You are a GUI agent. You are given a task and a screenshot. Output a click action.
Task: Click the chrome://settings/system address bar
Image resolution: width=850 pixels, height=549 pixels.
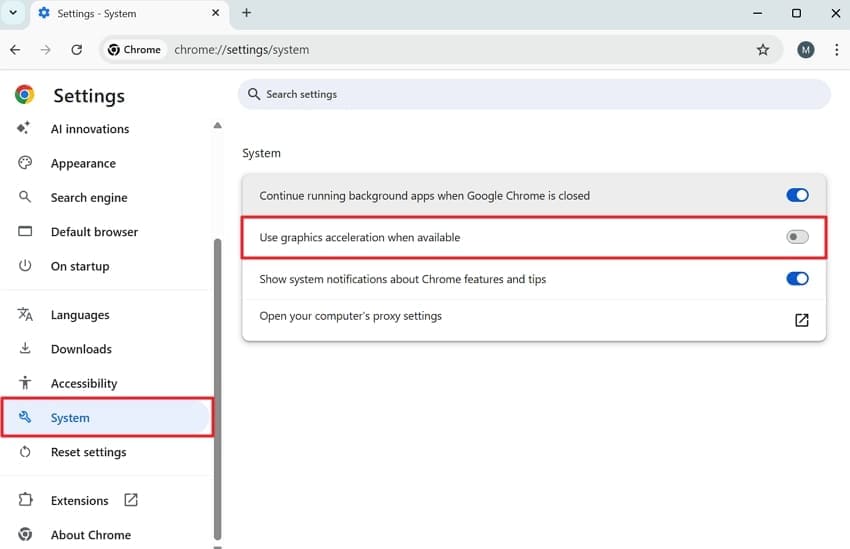(241, 50)
